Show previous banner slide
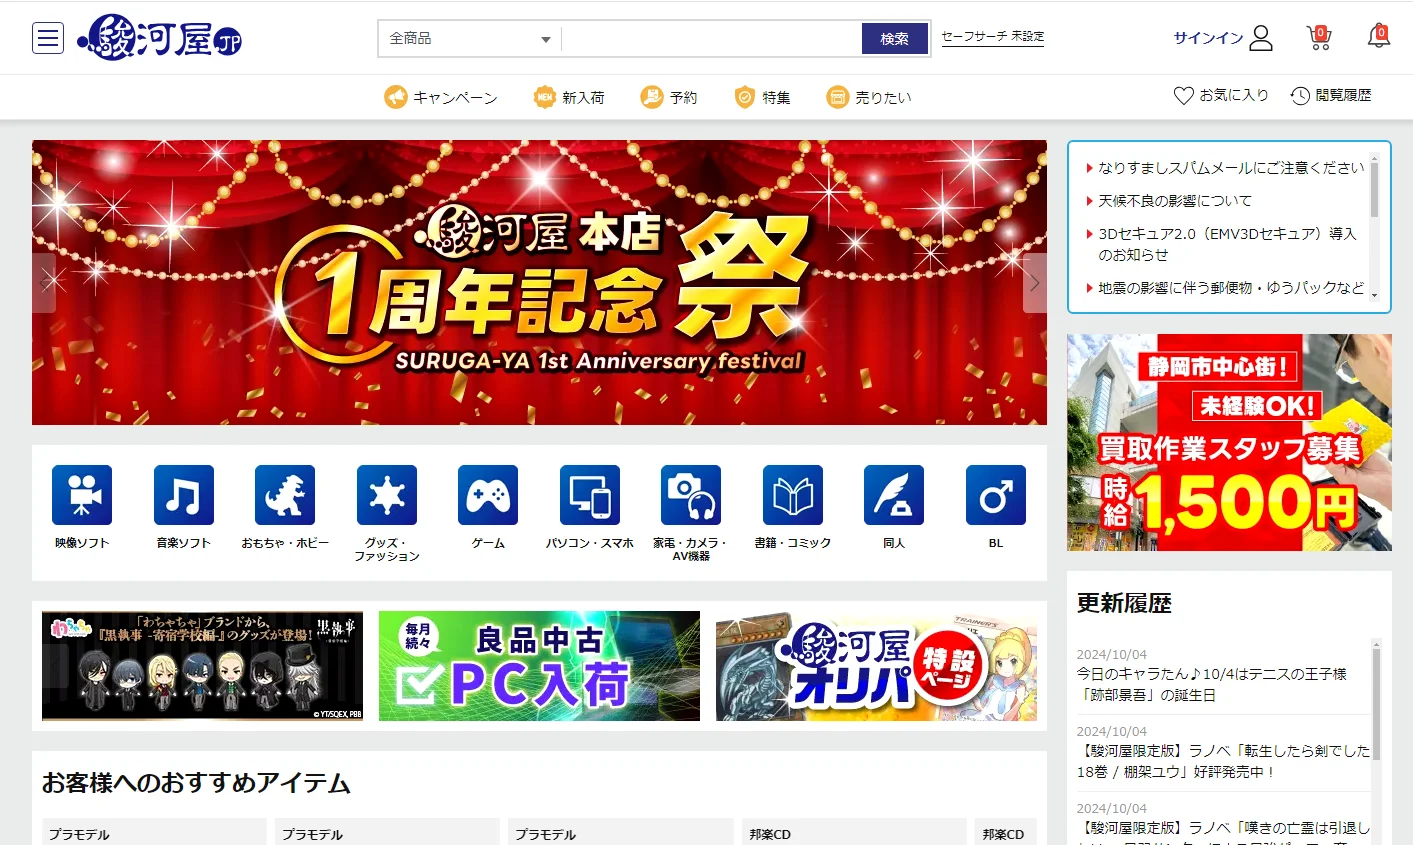This screenshot has width=1413, height=845. click(x=44, y=283)
